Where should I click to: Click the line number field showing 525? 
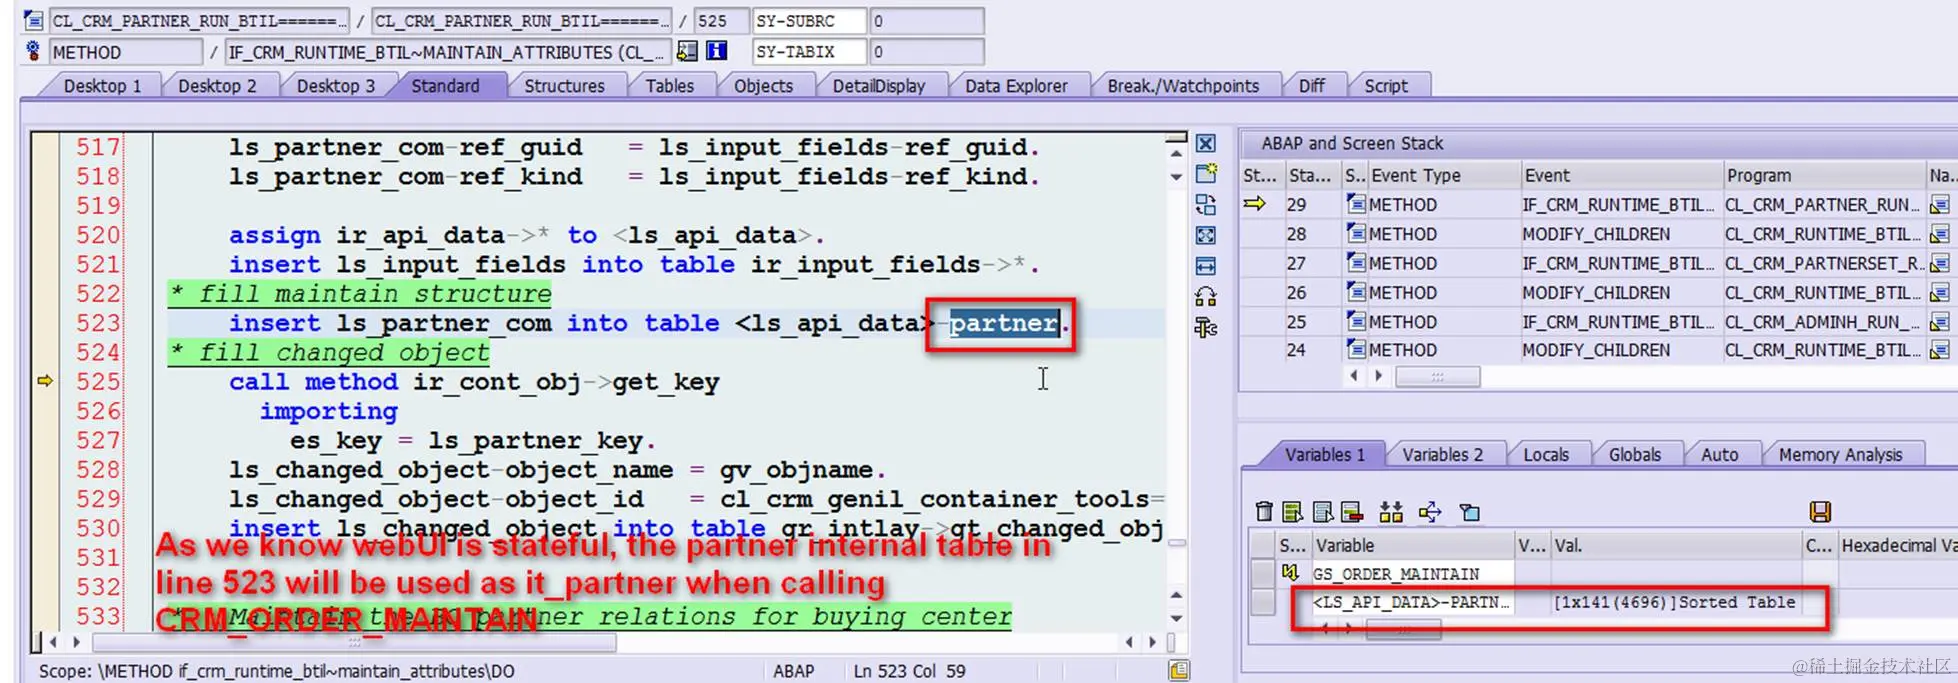pos(720,21)
